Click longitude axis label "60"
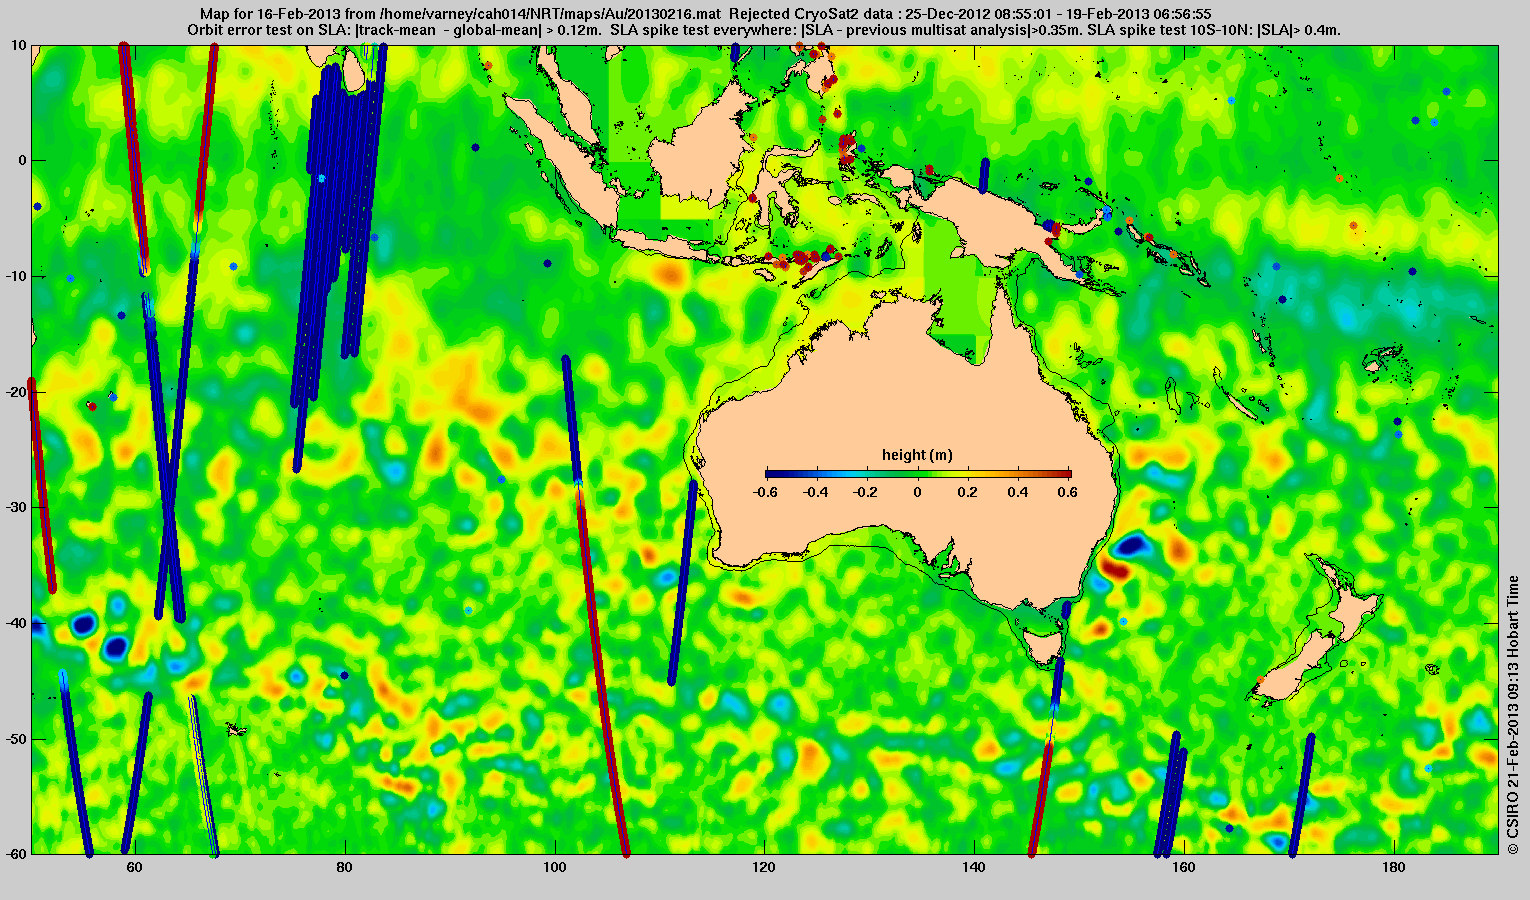Screen dimensions: 1530x900 click(x=134, y=866)
